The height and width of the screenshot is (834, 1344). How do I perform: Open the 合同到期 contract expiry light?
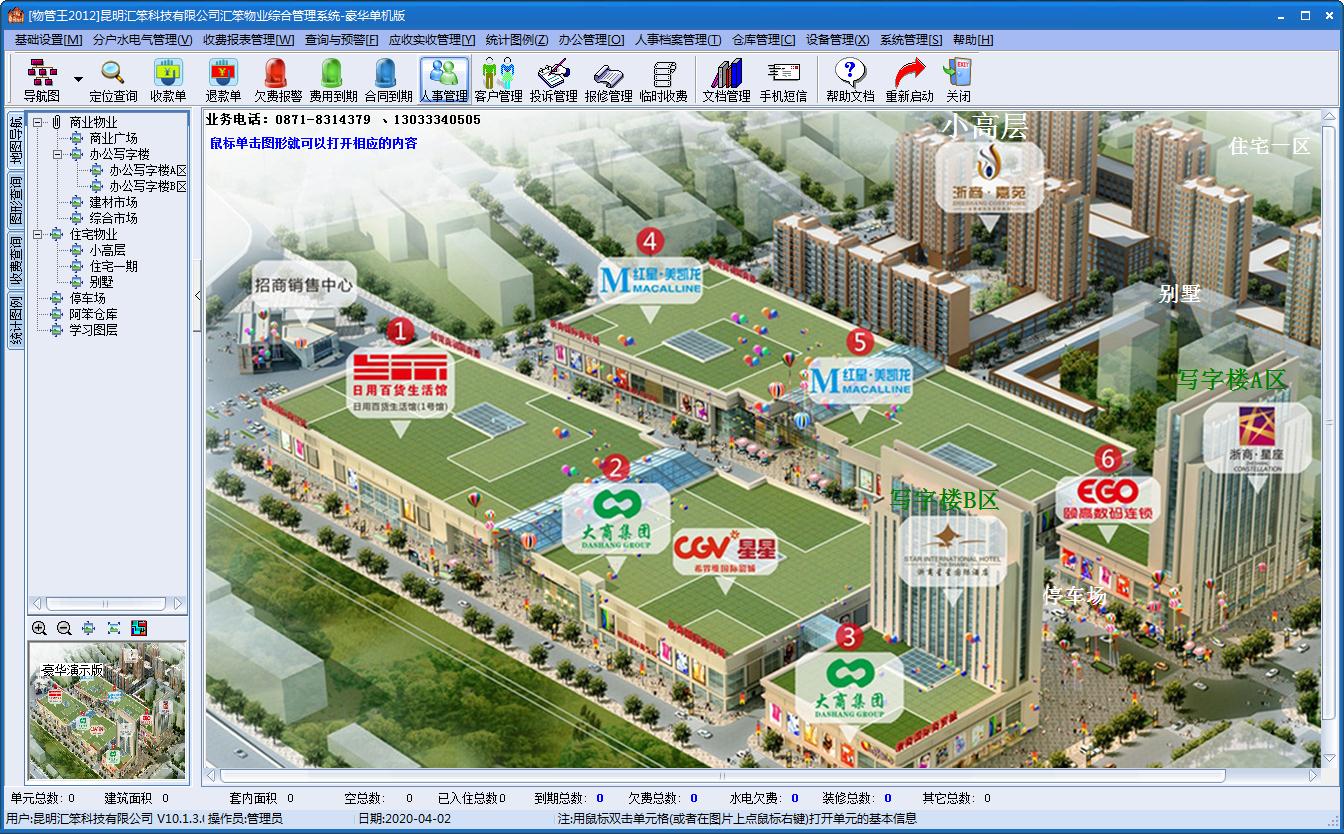387,80
